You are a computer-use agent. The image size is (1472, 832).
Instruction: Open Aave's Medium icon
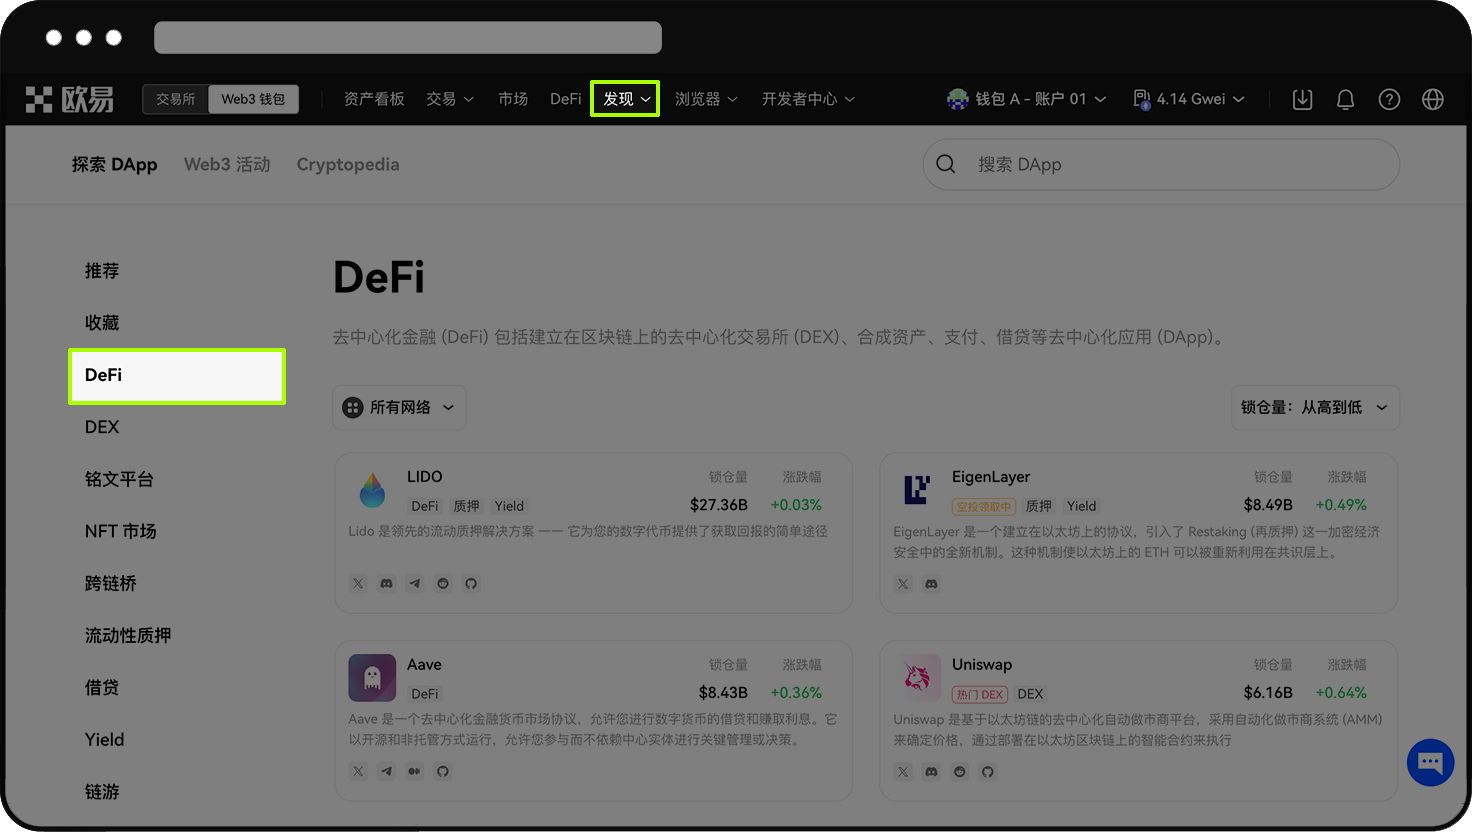point(414,771)
